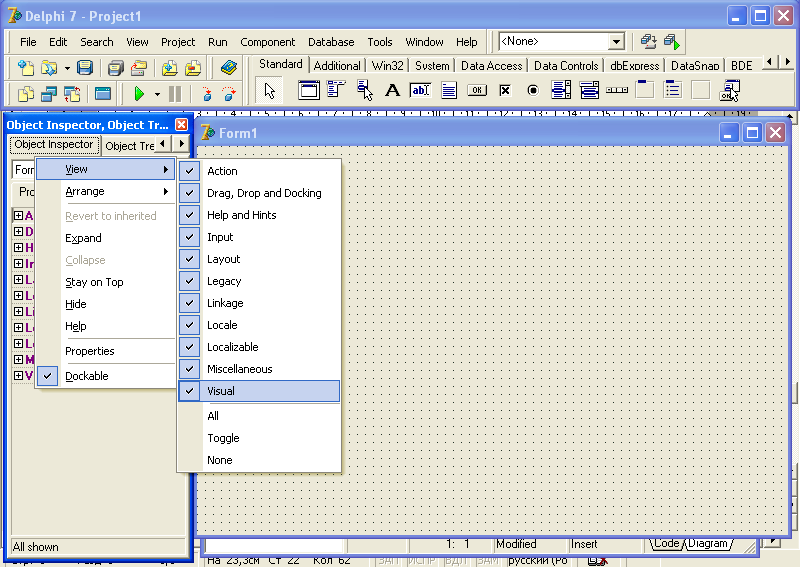Viewport: 800px width, 567px height.
Task: Open the Arrange submenu in context menu
Action: click(106, 191)
